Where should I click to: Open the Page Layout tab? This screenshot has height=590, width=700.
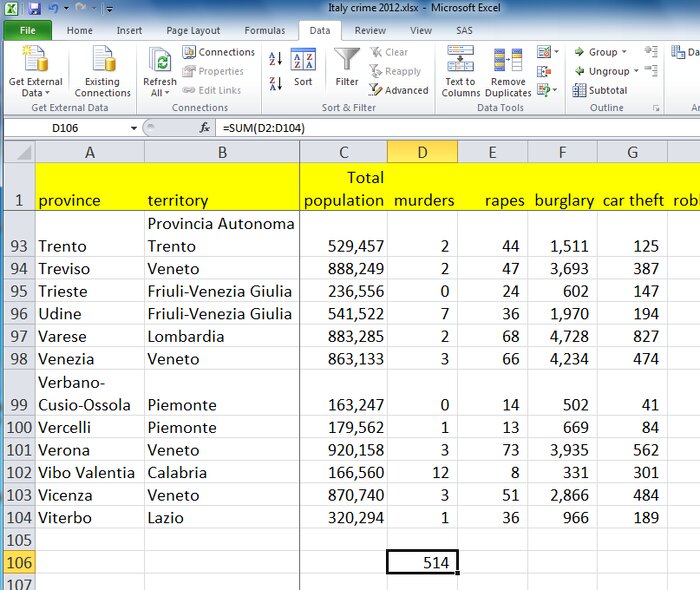click(x=192, y=30)
